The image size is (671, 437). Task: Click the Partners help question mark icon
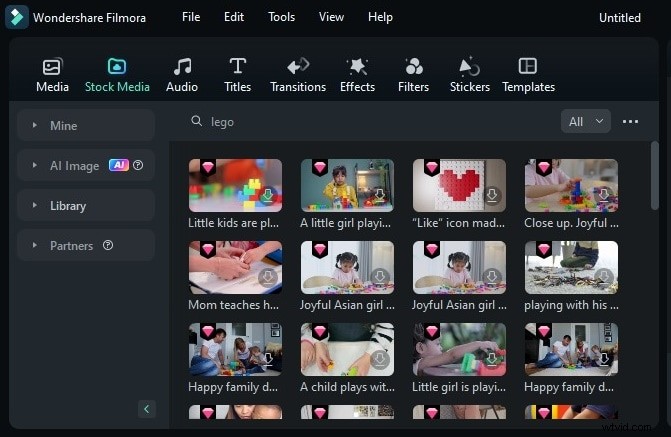108,245
